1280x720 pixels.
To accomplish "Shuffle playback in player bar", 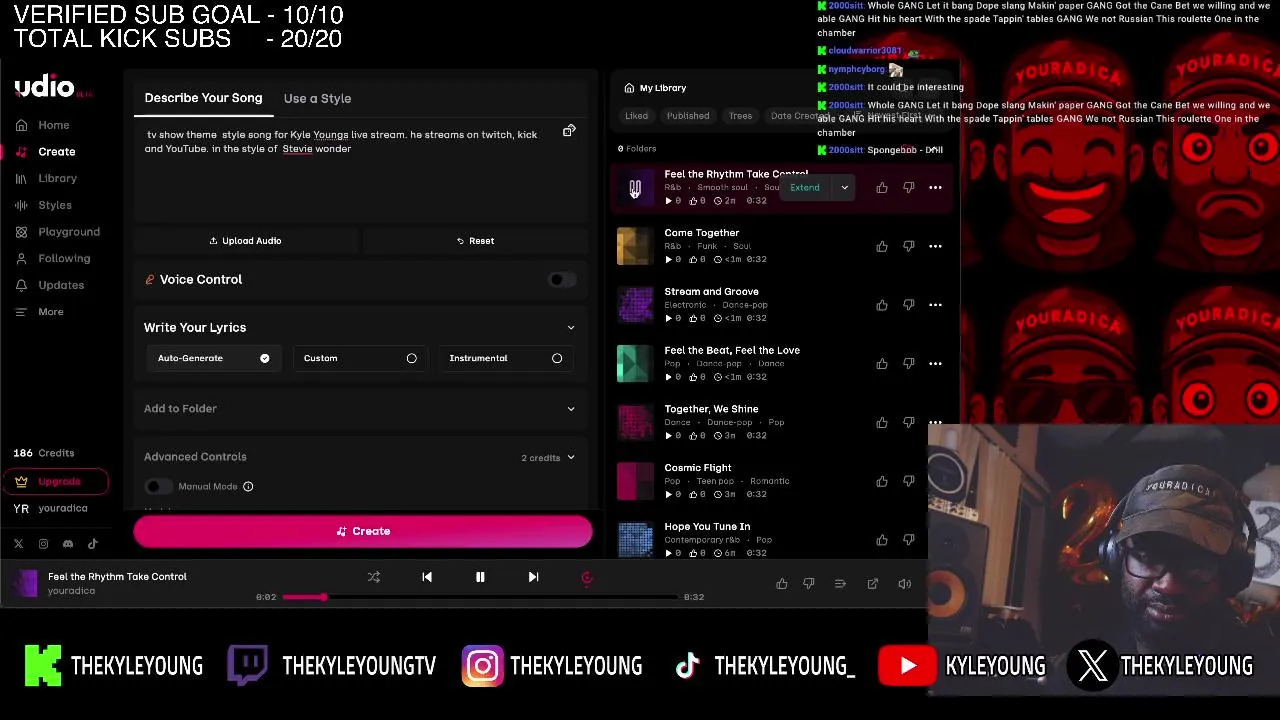I will click(x=374, y=577).
